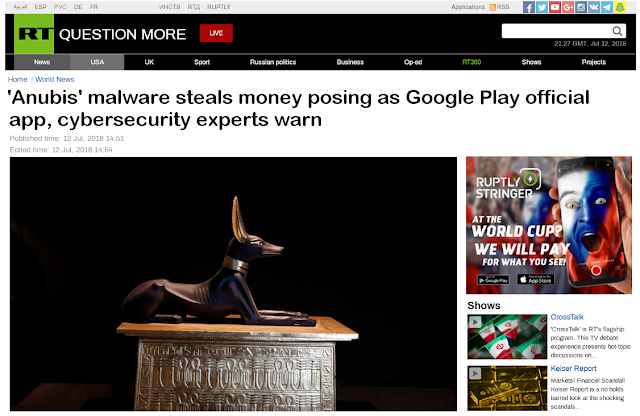Watch the red LIVE button
The image size is (640, 416).
click(216, 33)
